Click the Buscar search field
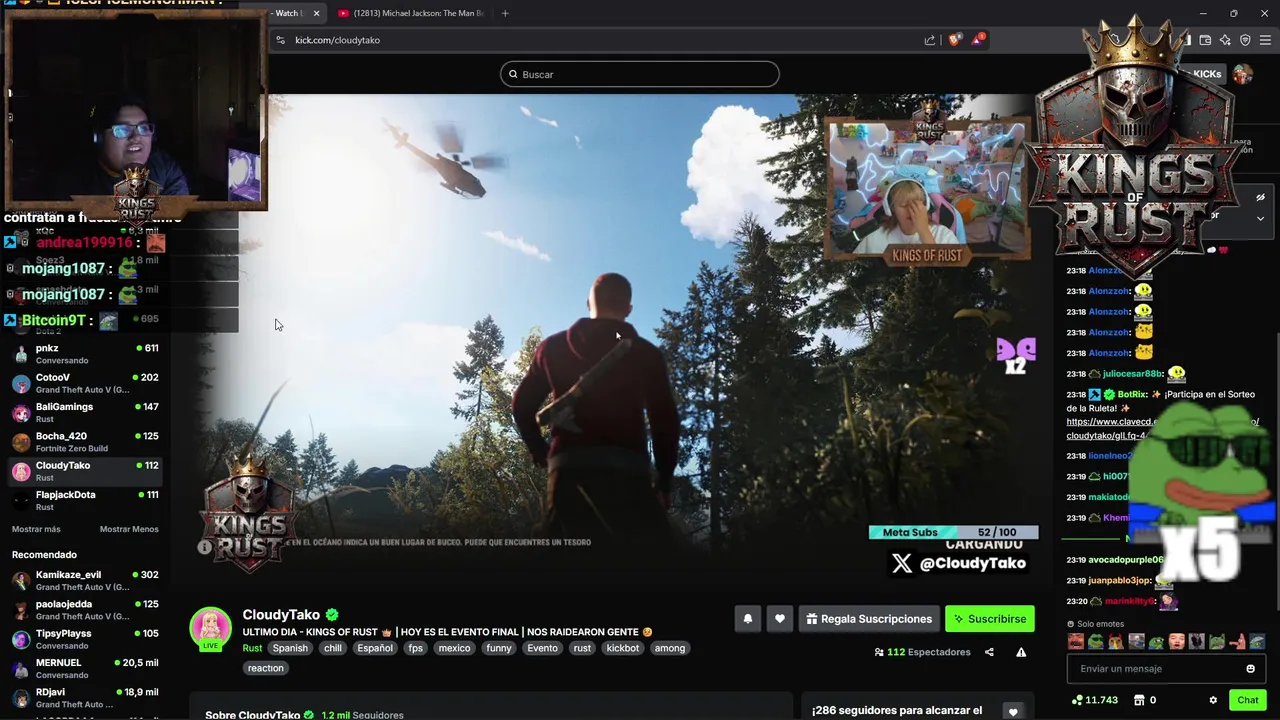1280x720 pixels. click(x=640, y=74)
